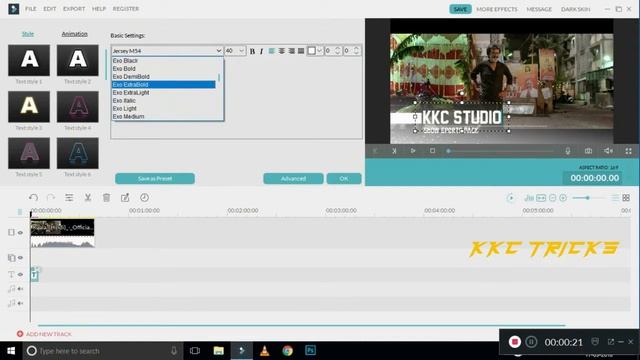Switch to the storyboard grid view icon
The width and height of the screenshot is (640, 360).
click(626, 198)
